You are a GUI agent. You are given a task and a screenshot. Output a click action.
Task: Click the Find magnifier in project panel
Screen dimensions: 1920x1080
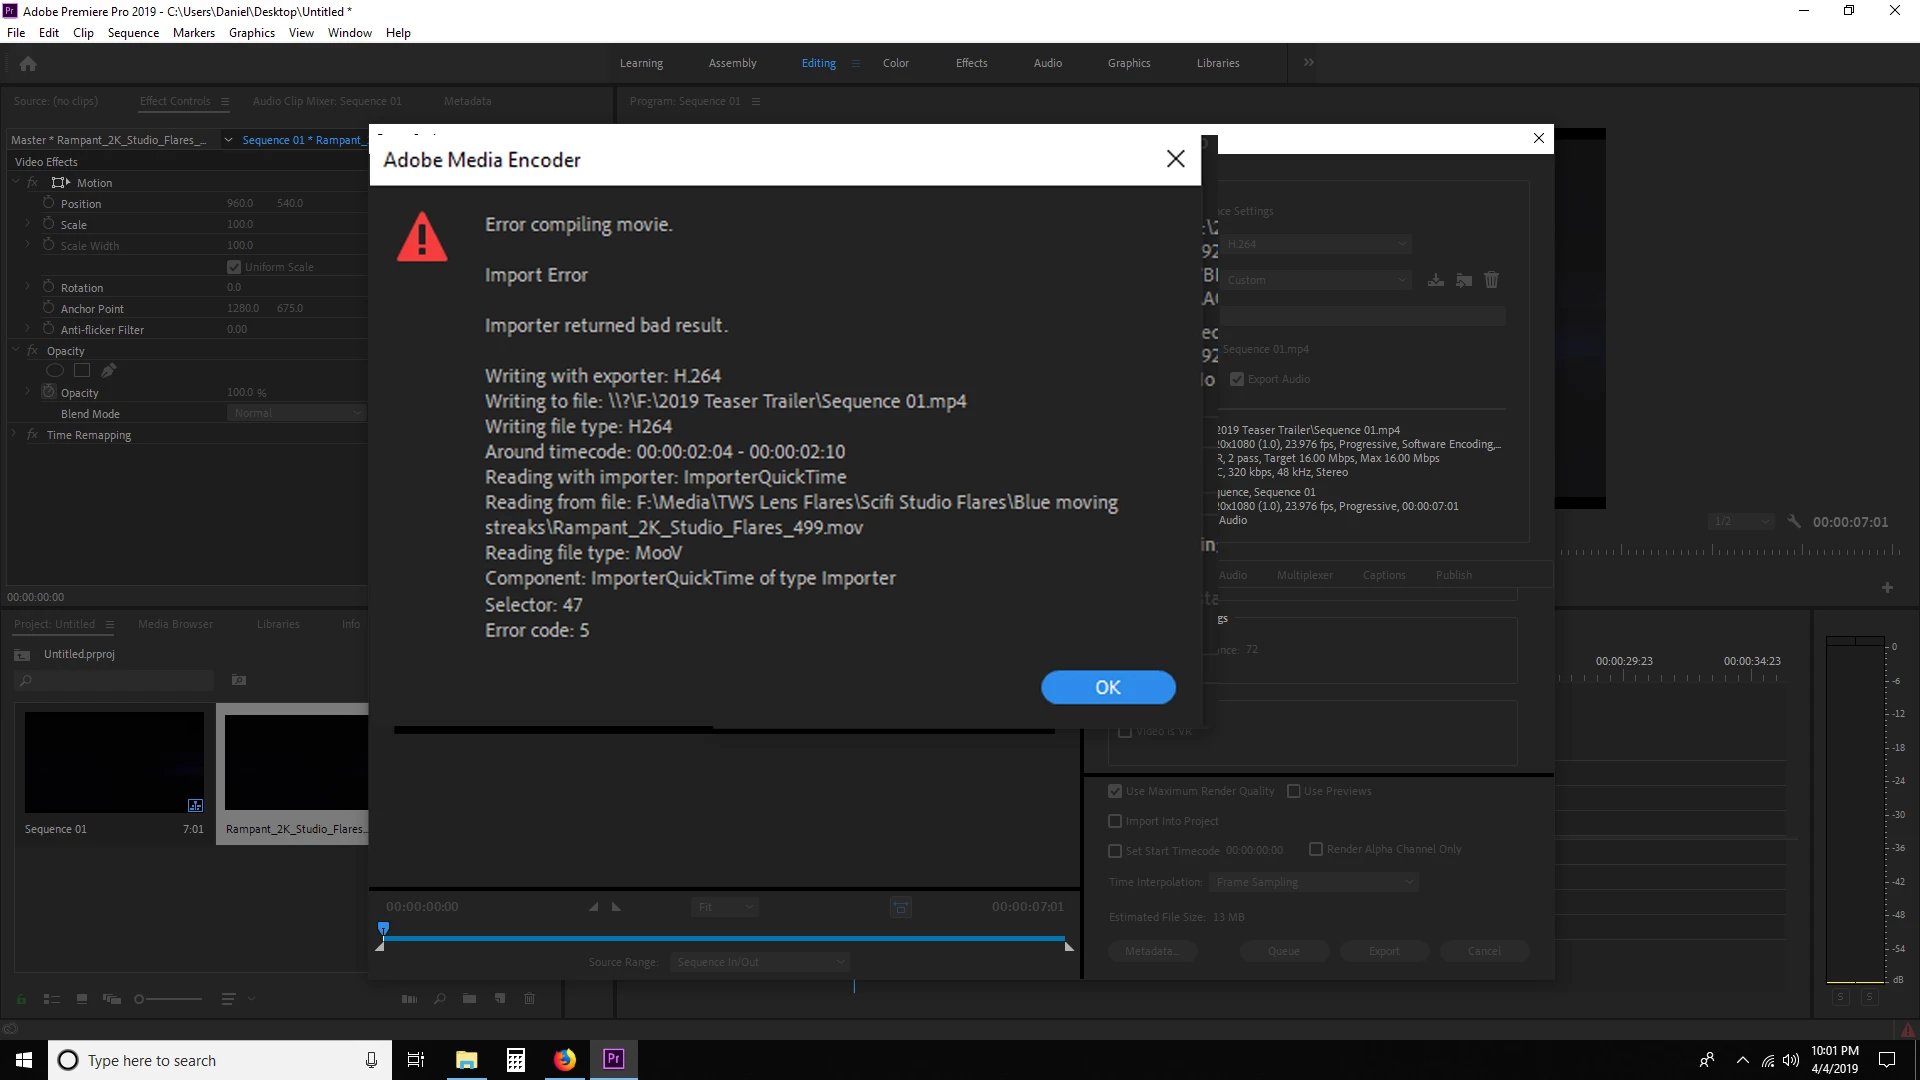(439, 999)
